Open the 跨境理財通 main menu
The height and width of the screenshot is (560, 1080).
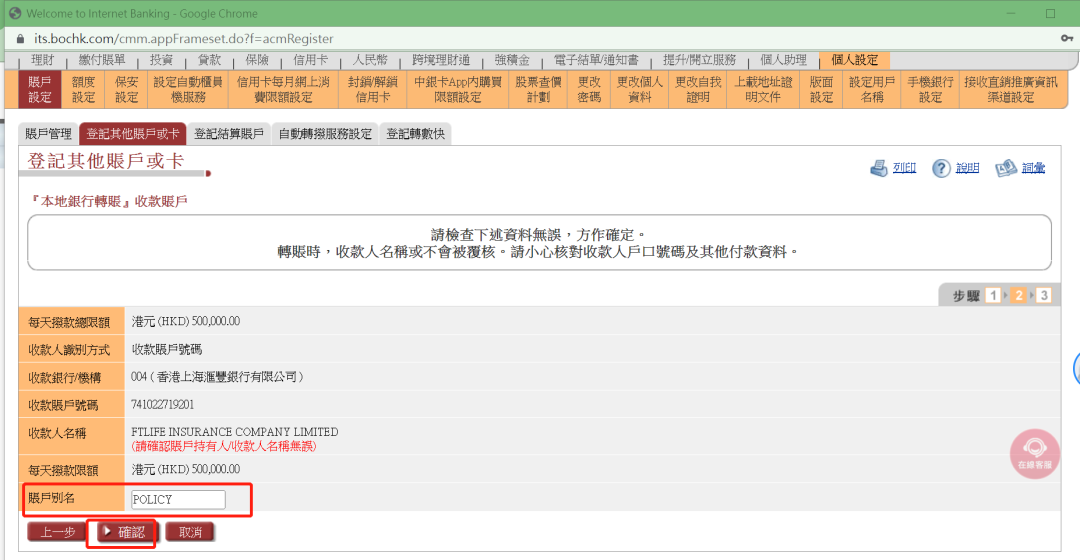(441, 60)
